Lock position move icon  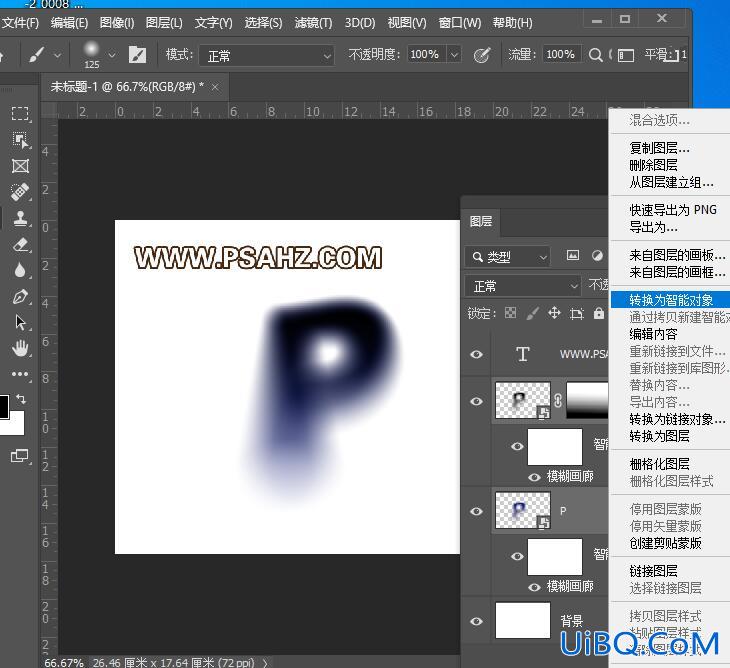click(x=554, y=313)
